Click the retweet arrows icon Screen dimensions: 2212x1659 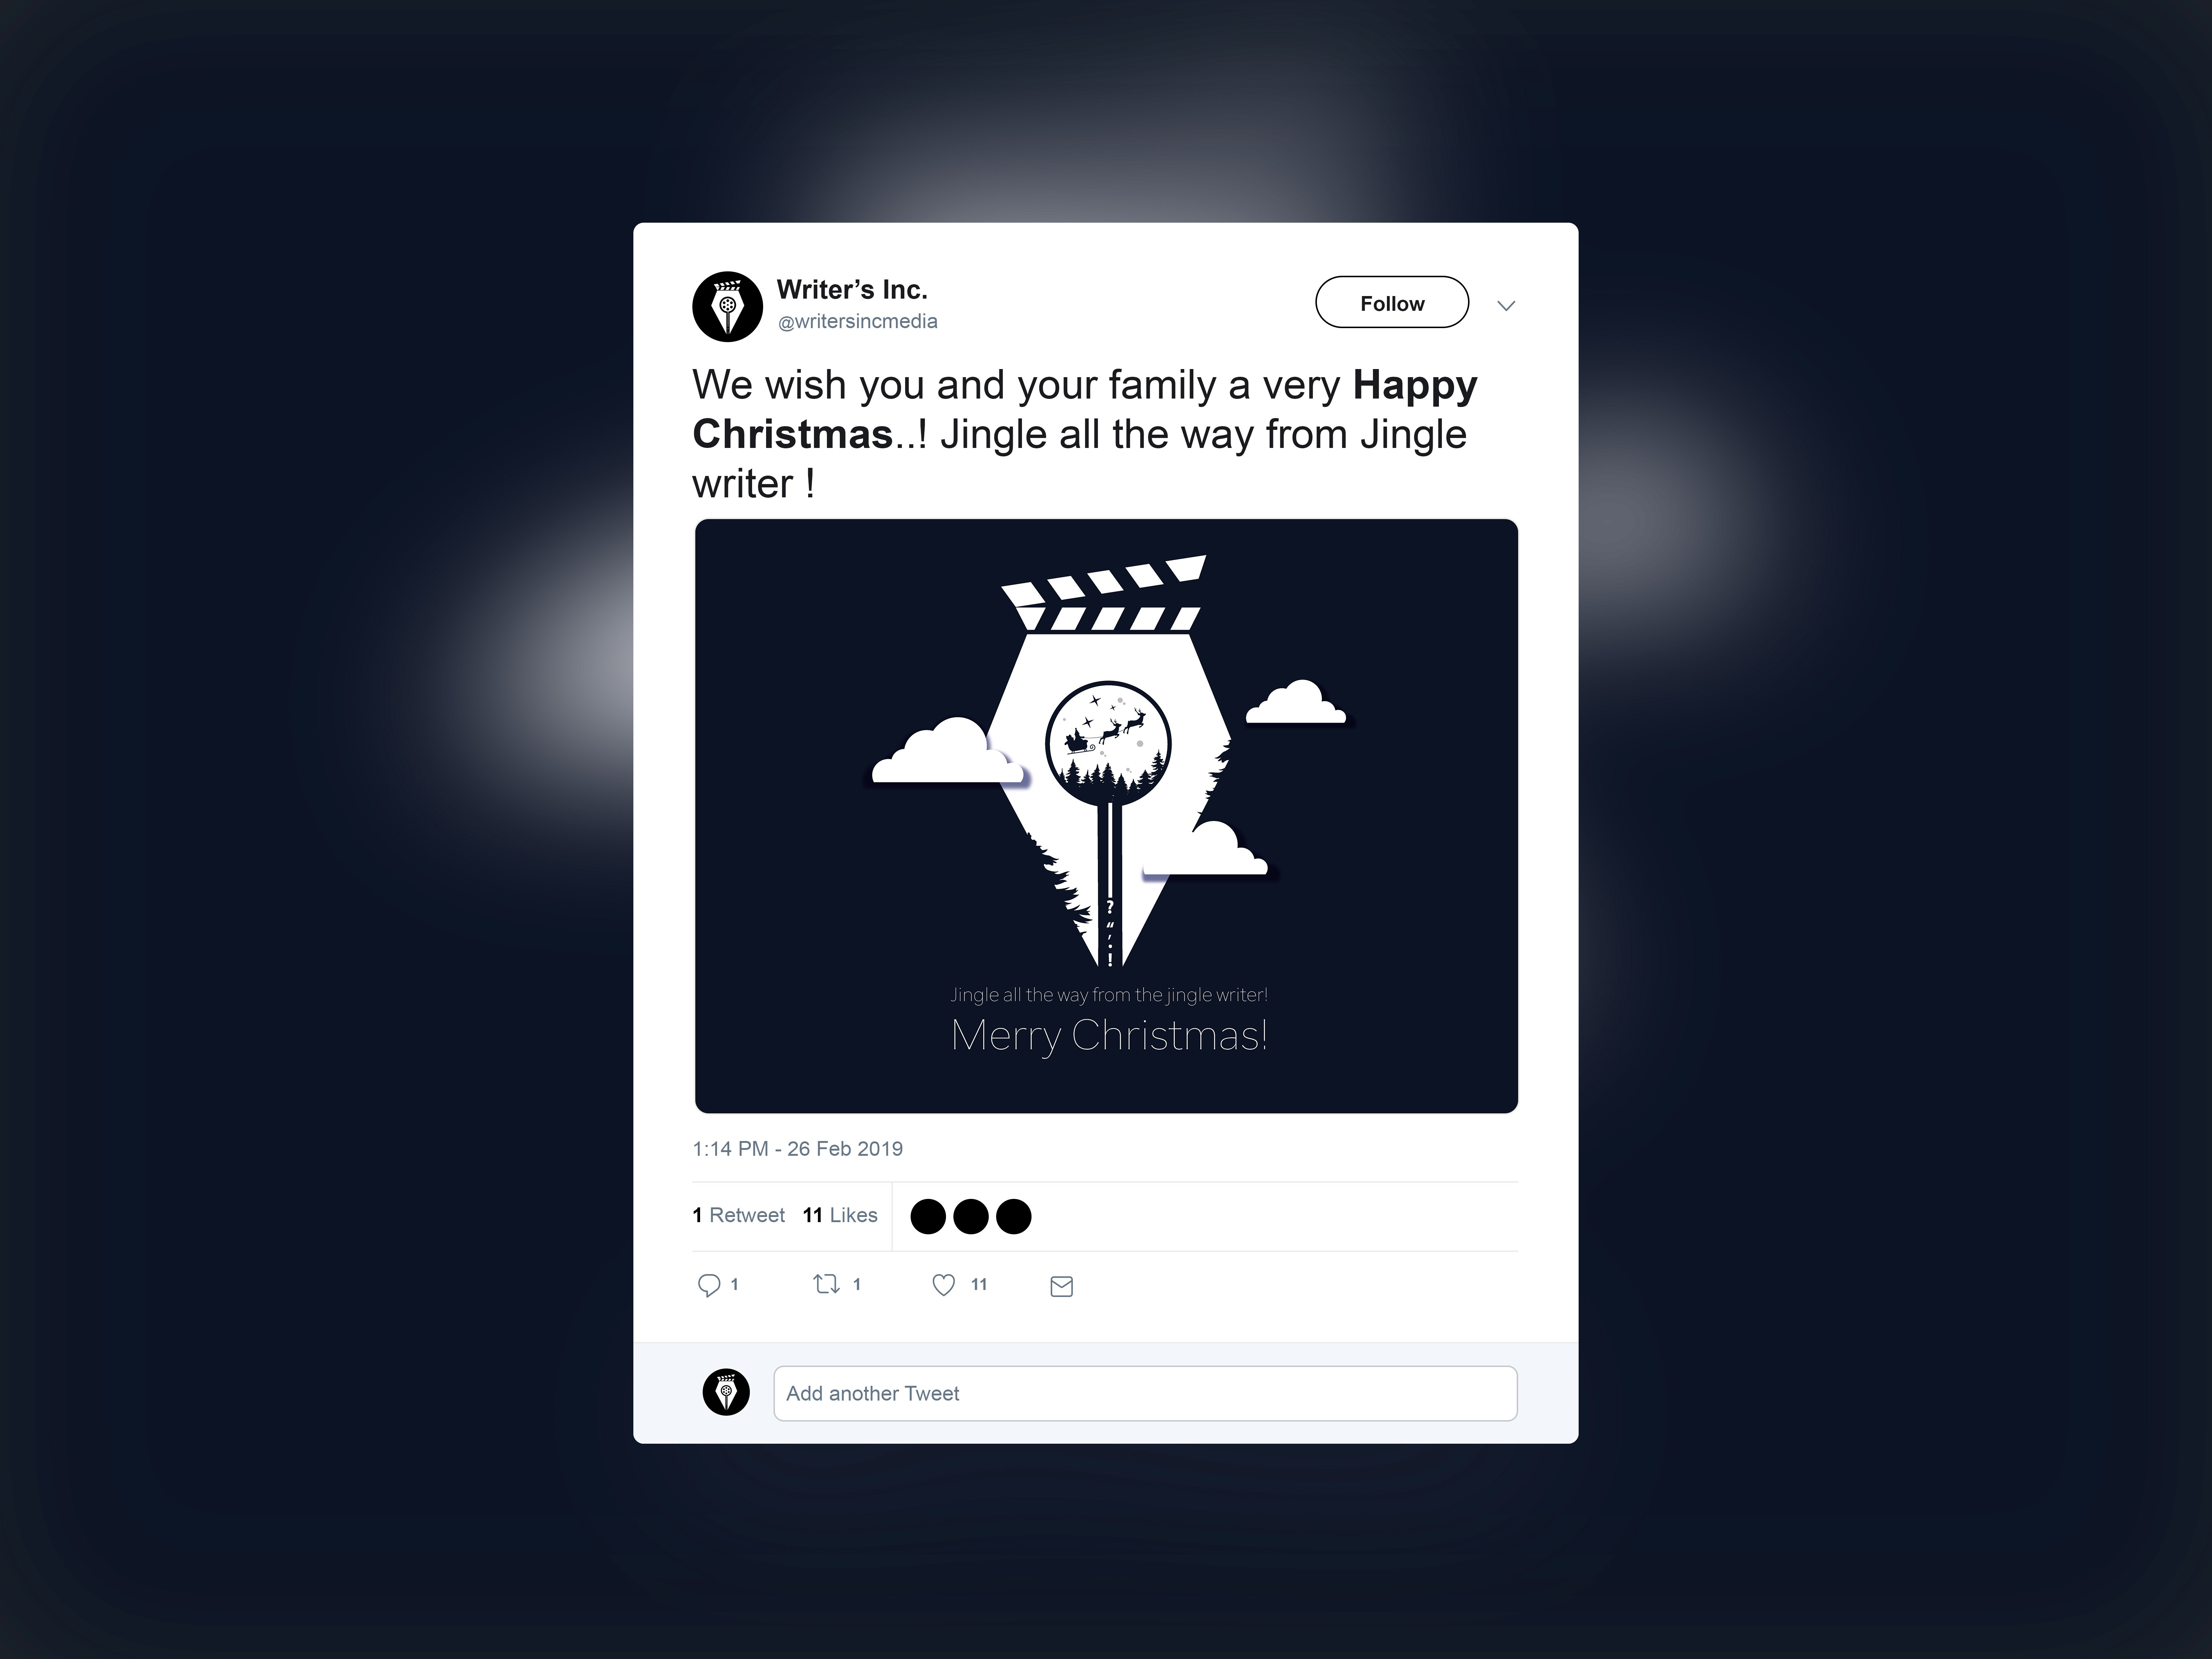[826, 1284]
